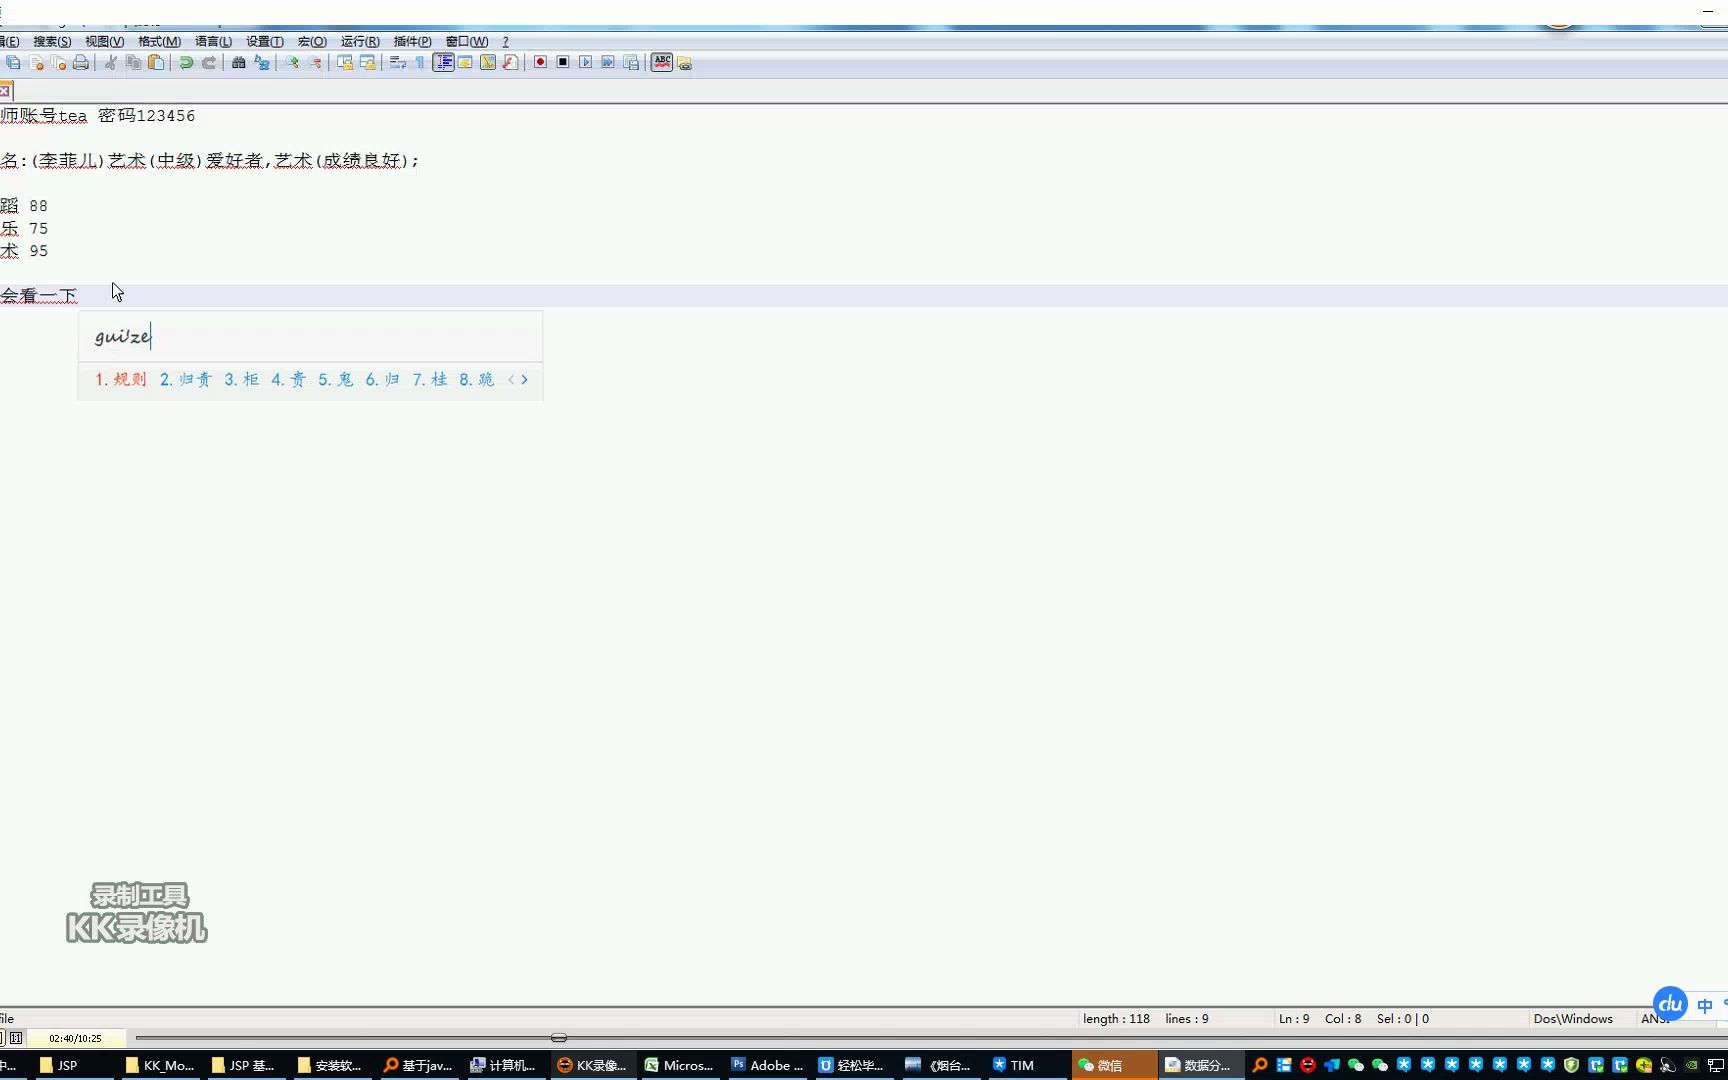Switch to TIM in the taskbar

pos(1027,1065)
